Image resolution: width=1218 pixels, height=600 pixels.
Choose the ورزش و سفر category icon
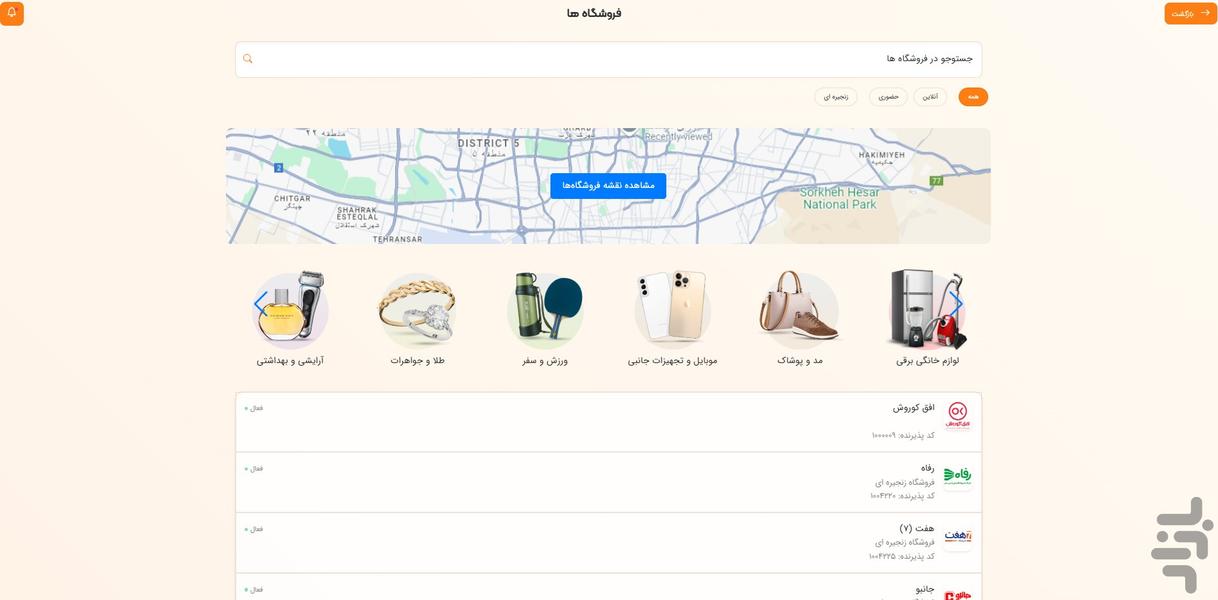tap(545, 309)
